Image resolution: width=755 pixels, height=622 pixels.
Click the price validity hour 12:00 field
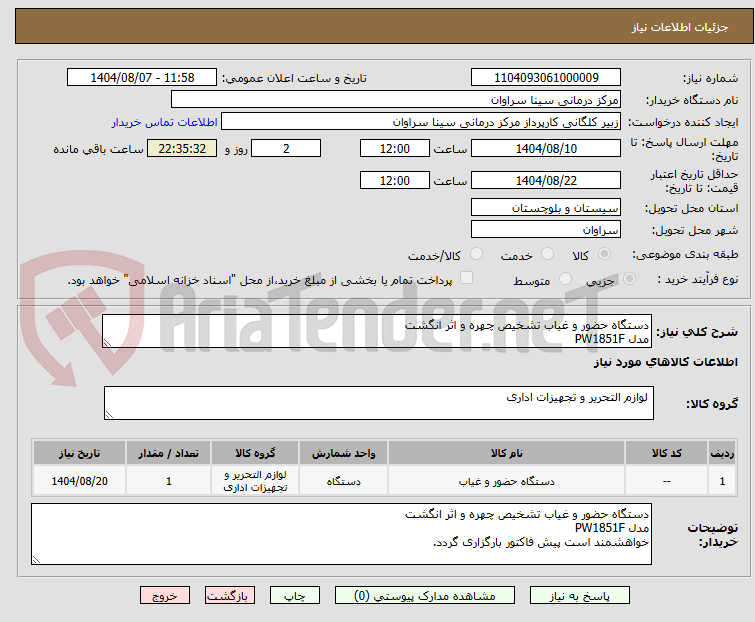[x=394, y=181]
